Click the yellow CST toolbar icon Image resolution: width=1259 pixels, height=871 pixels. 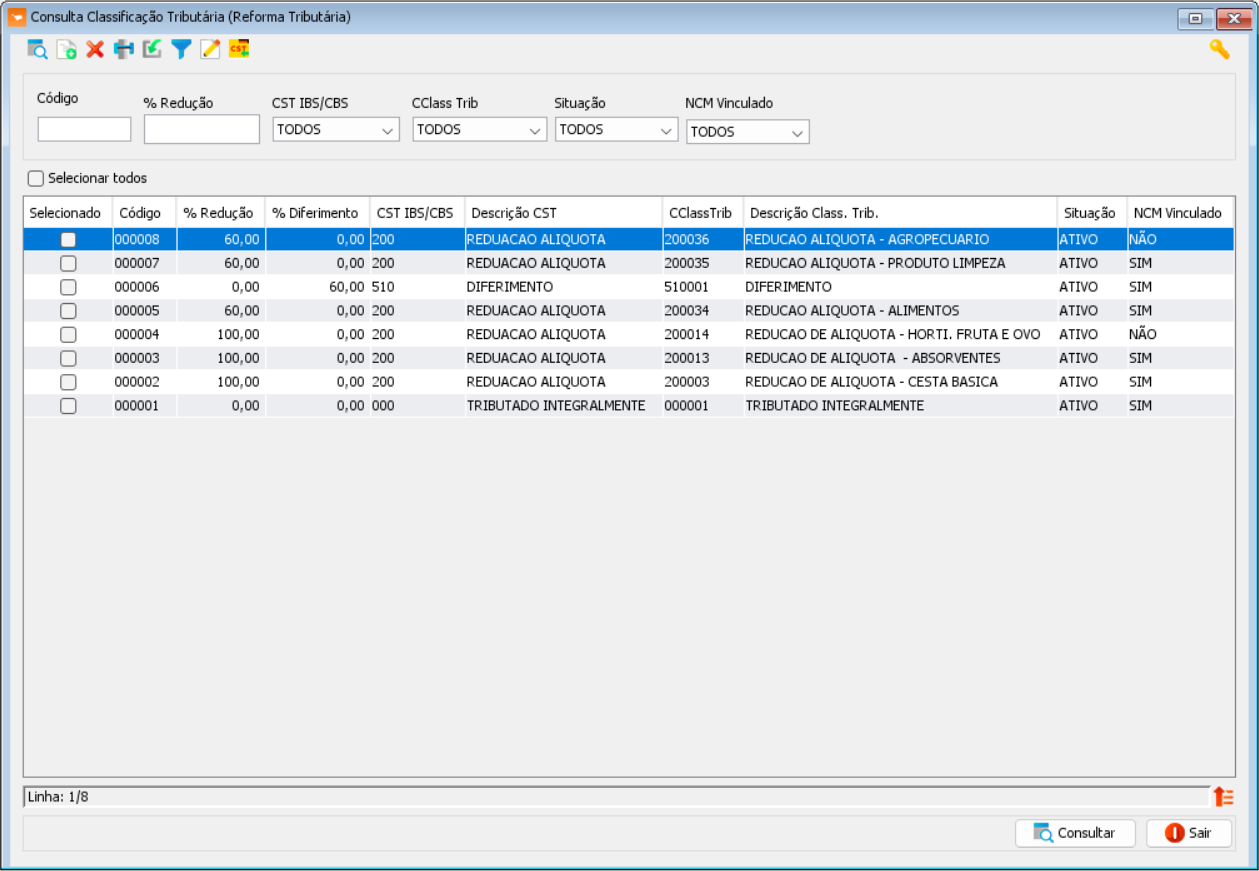click(x=239, y=49)
